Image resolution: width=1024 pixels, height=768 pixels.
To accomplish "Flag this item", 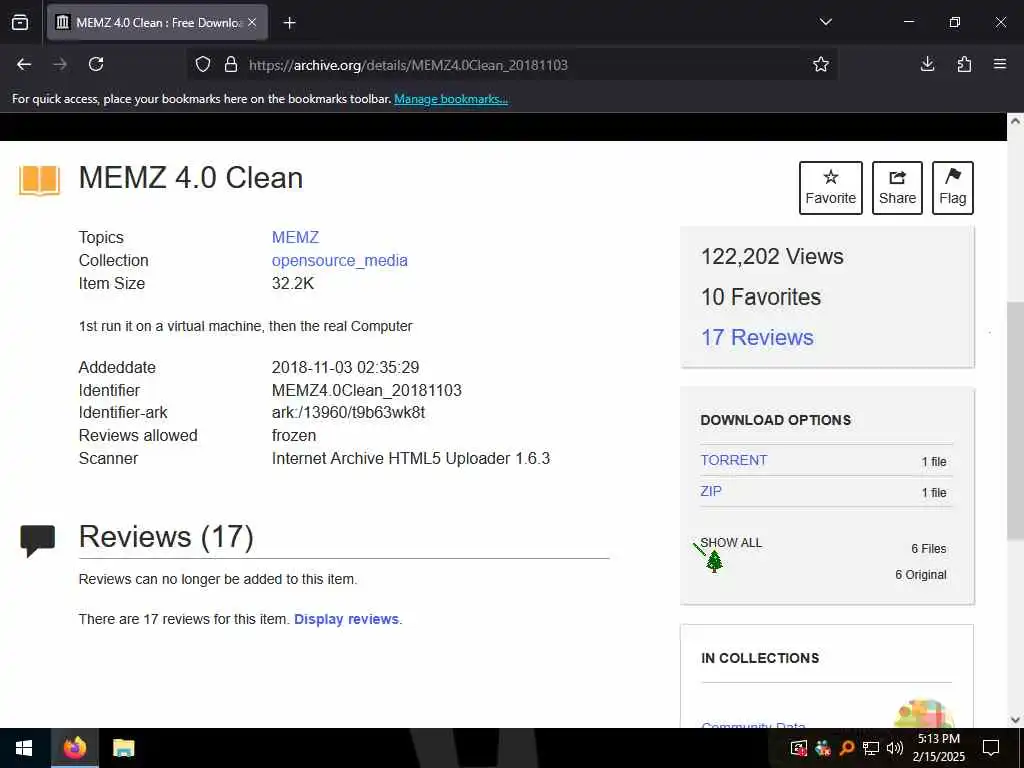I will pyautogui.click(x=953, y=188).
